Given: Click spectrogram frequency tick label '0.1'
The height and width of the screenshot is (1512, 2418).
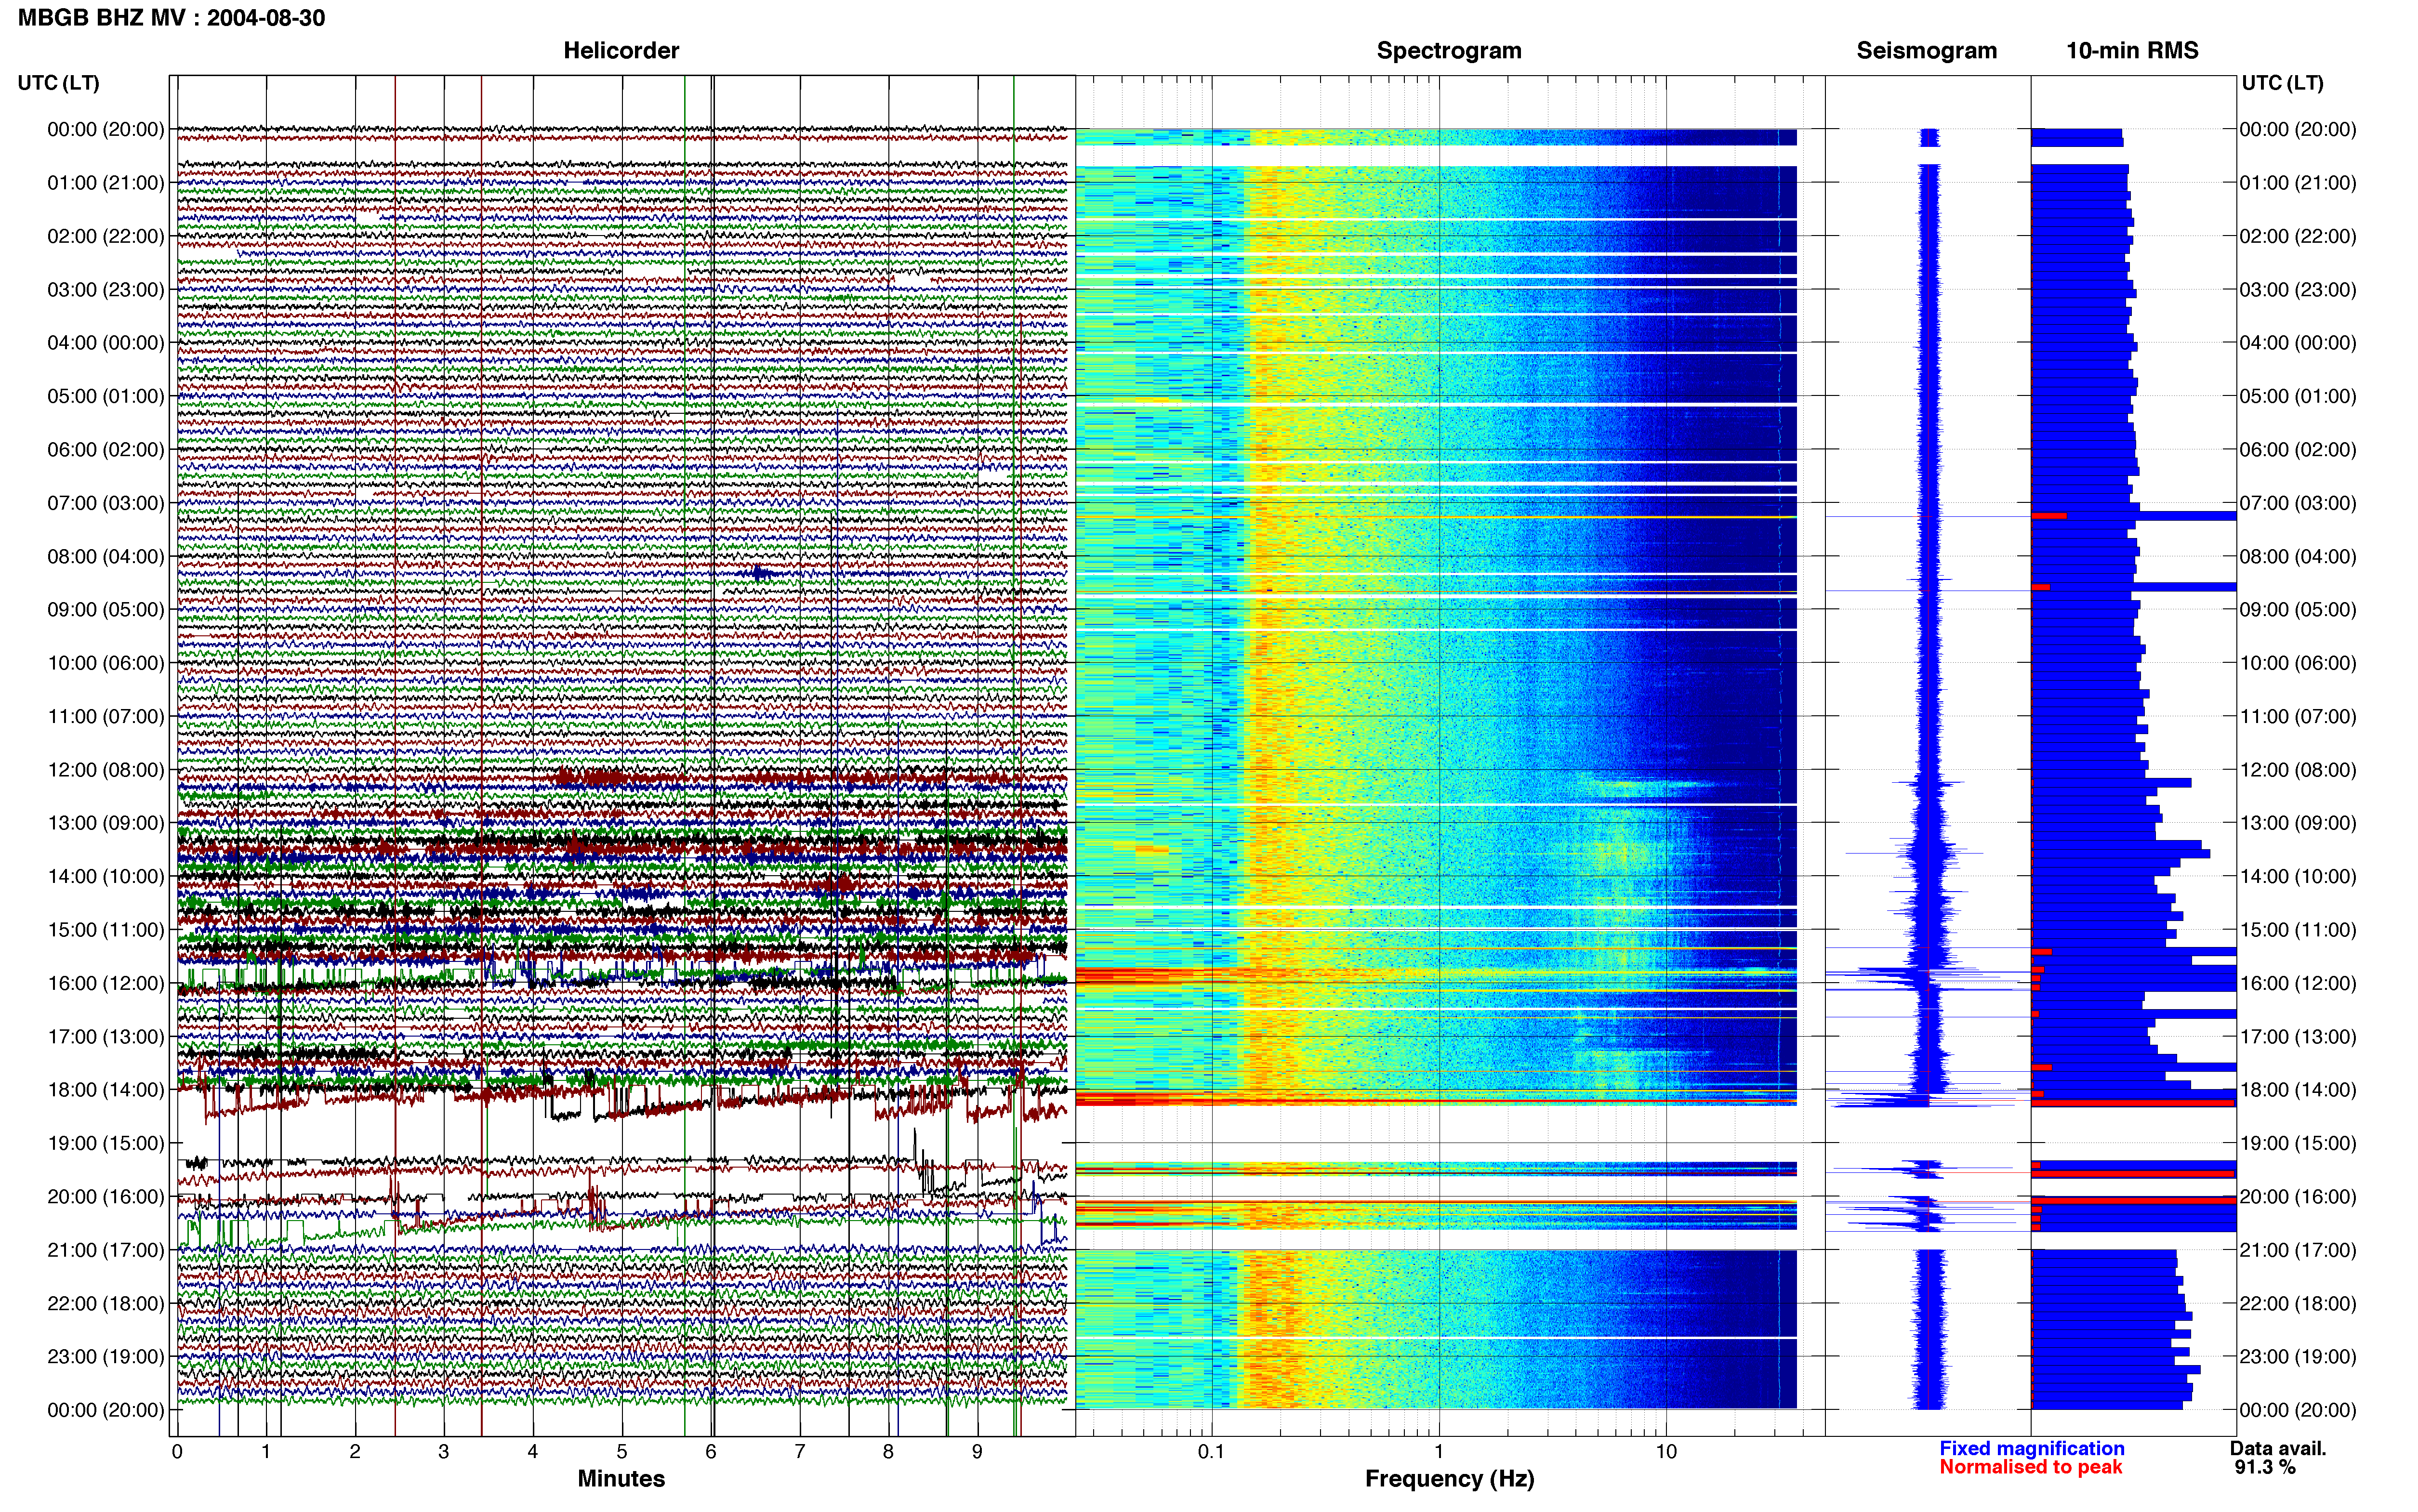Looking at the screenshot, I should 1211,1452.
